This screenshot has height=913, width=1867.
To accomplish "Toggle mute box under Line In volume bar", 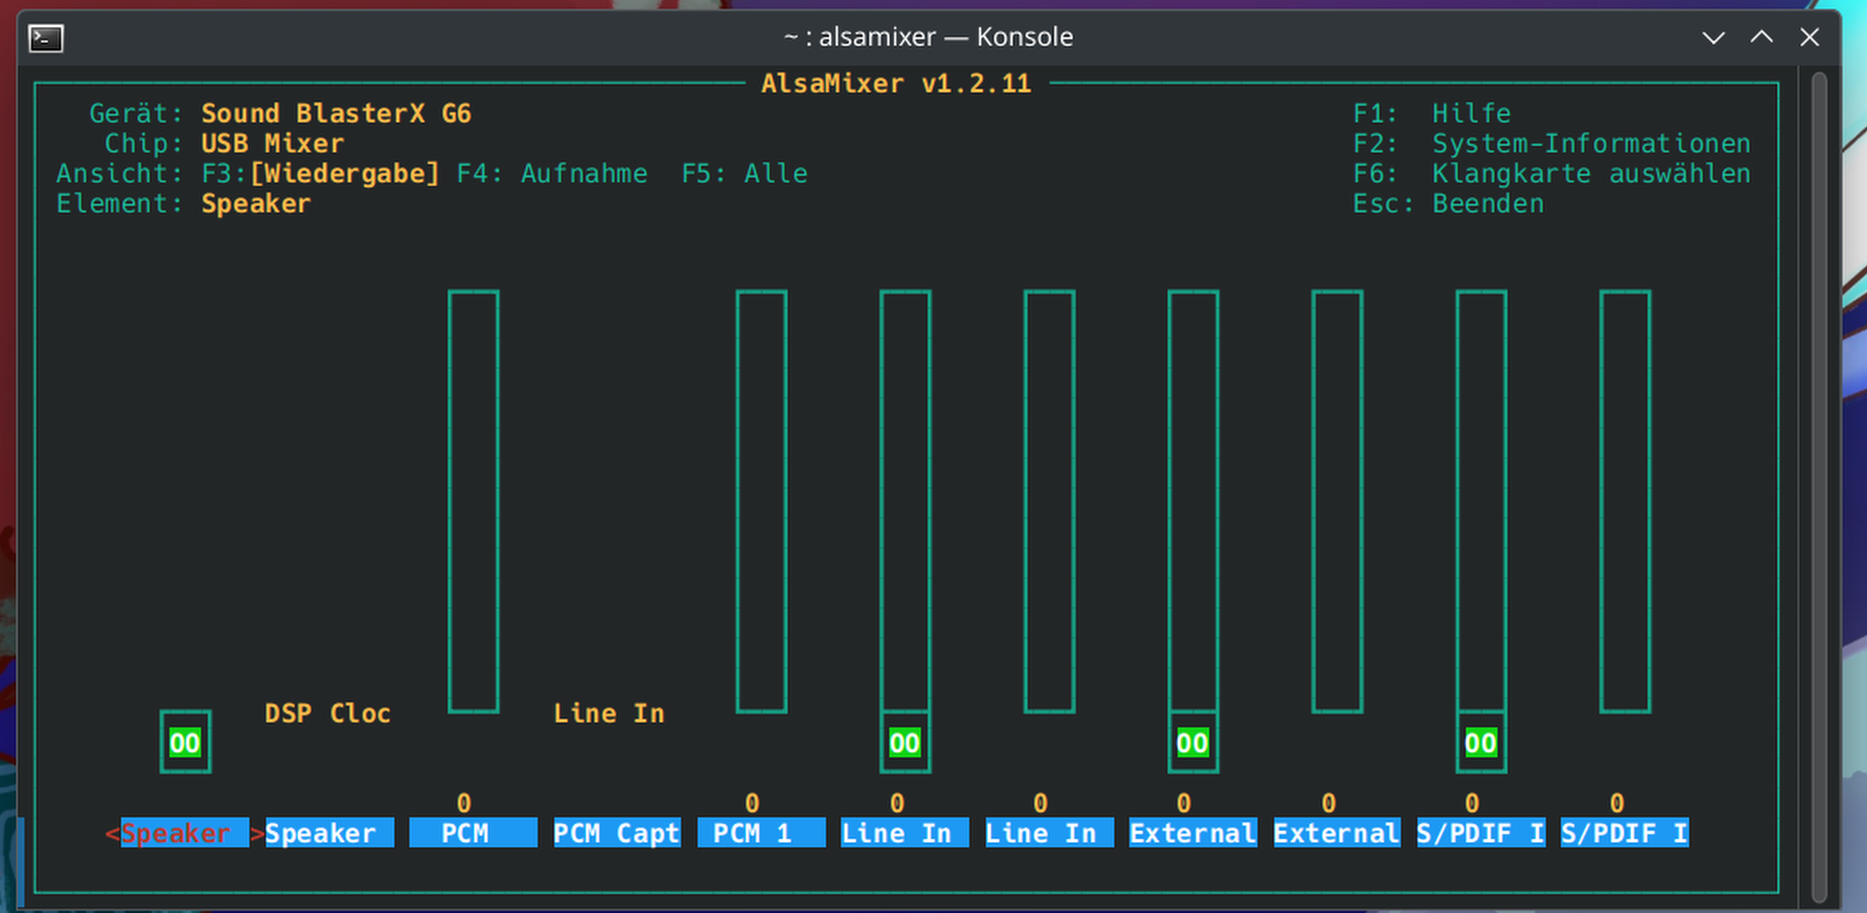I will click(x=905, y=743).
